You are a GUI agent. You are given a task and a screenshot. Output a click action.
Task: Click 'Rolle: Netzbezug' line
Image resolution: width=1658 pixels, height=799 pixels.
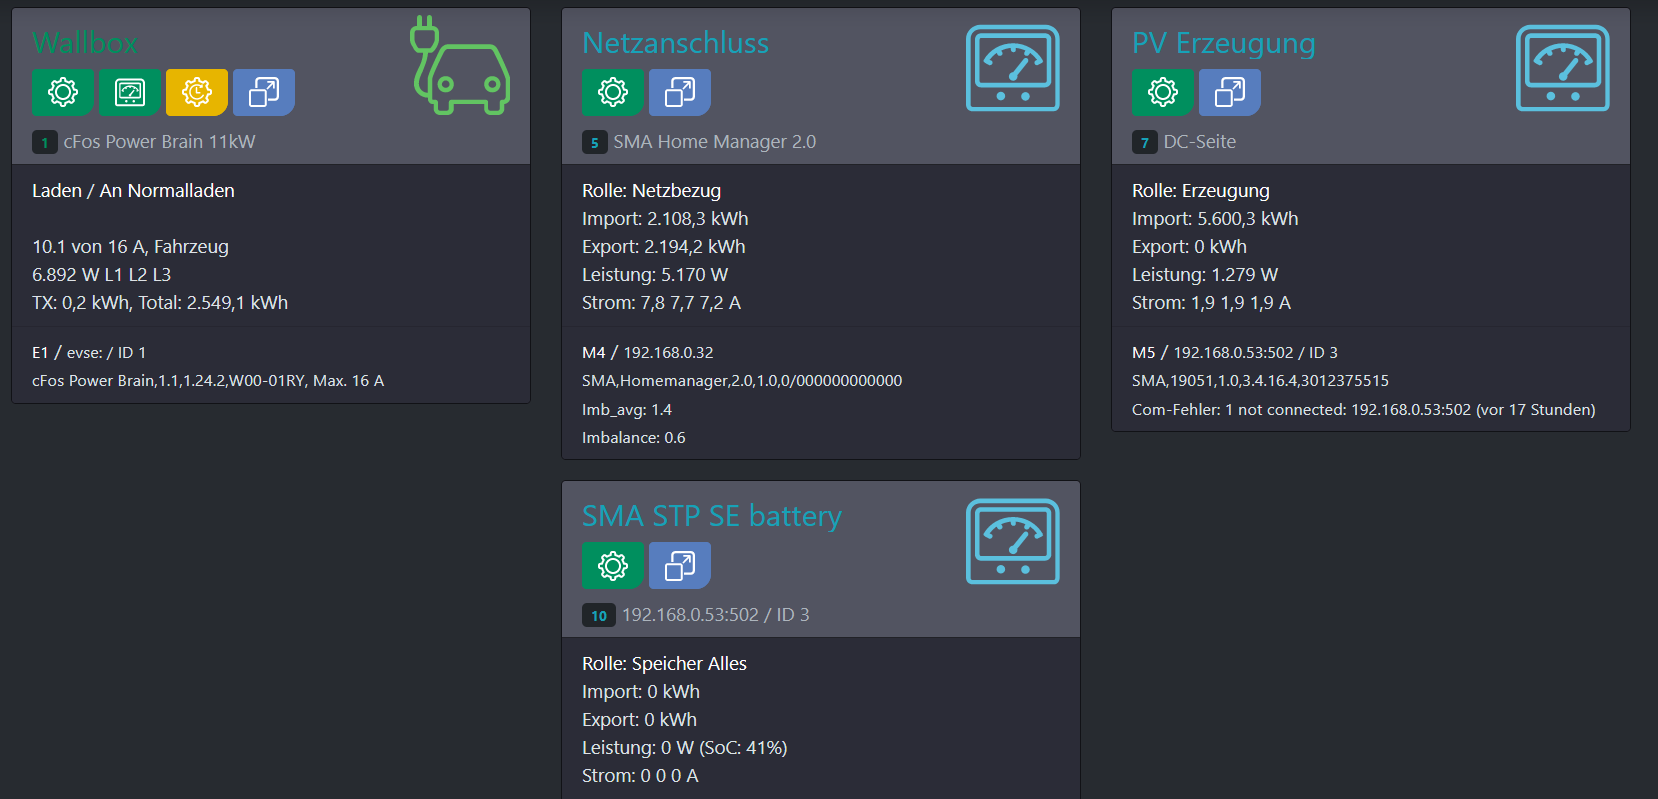(651, 191)
